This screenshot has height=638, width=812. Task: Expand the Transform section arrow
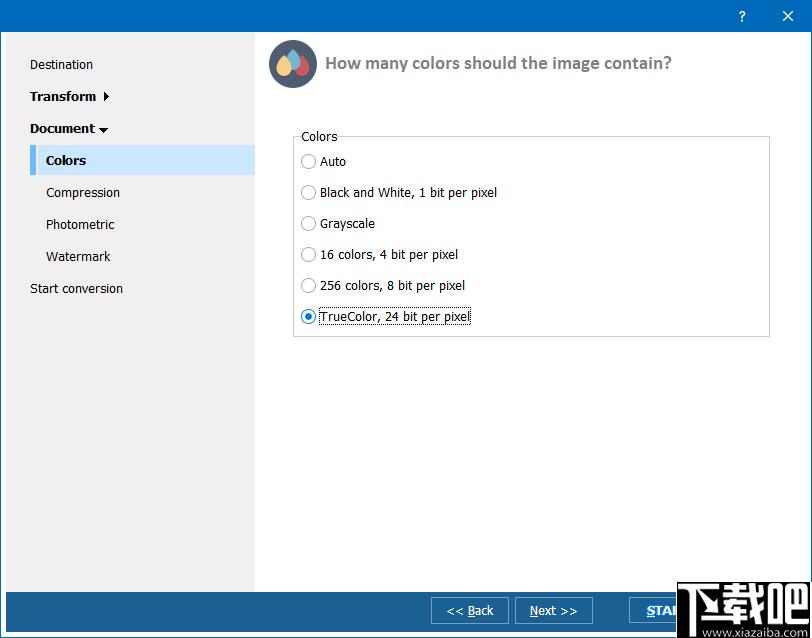(x=106, y=96)
